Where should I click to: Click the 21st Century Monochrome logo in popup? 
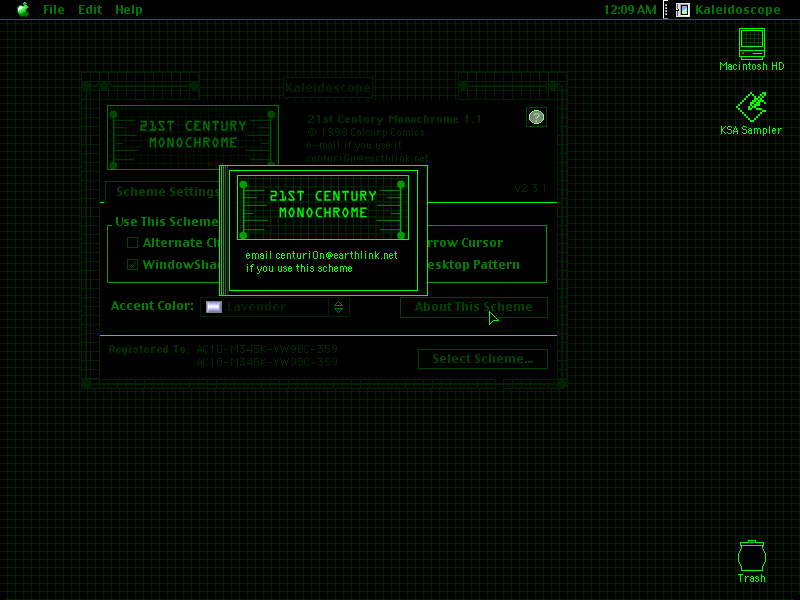click(323, 207)
